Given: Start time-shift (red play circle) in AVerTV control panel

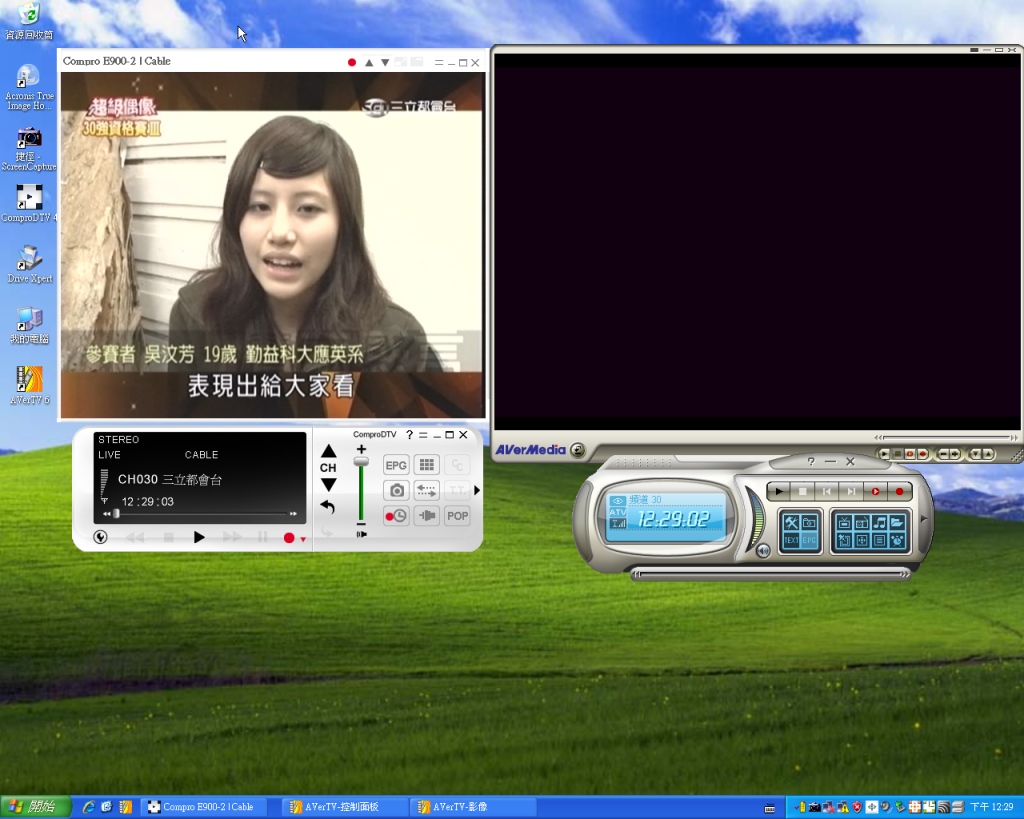Looking at the screenshot, I should tap(875, 491).
